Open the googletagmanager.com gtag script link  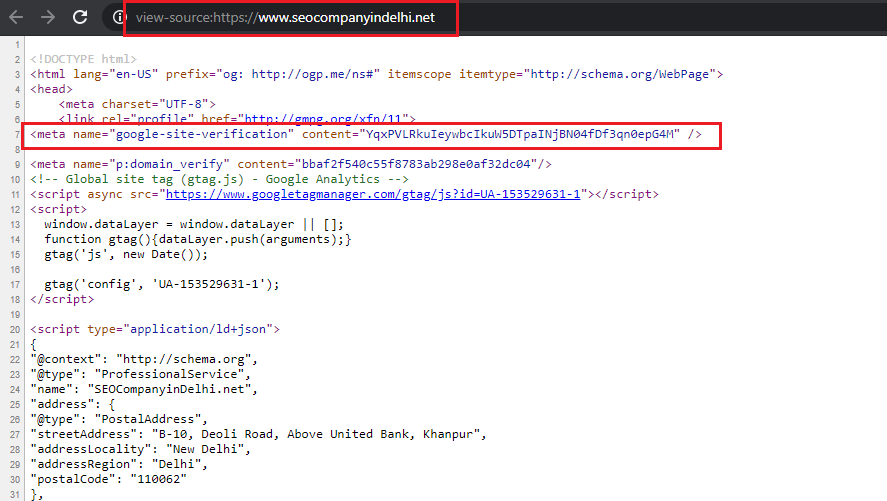pos(373,194)
